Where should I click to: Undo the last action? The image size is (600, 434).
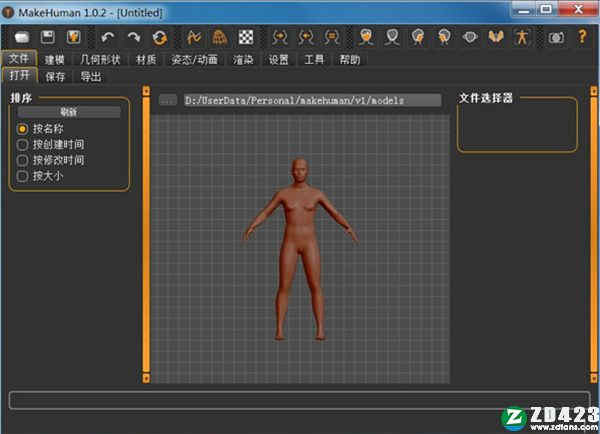[108, 38]
